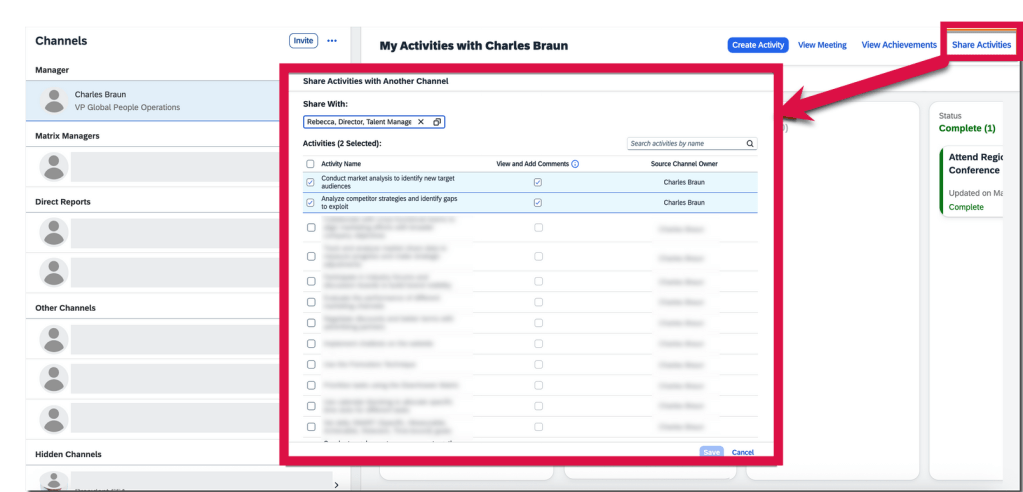This screenshot has height=492, width=1023.
Task: Open value help icon in Share With field
Action: (x=437, y=122)
